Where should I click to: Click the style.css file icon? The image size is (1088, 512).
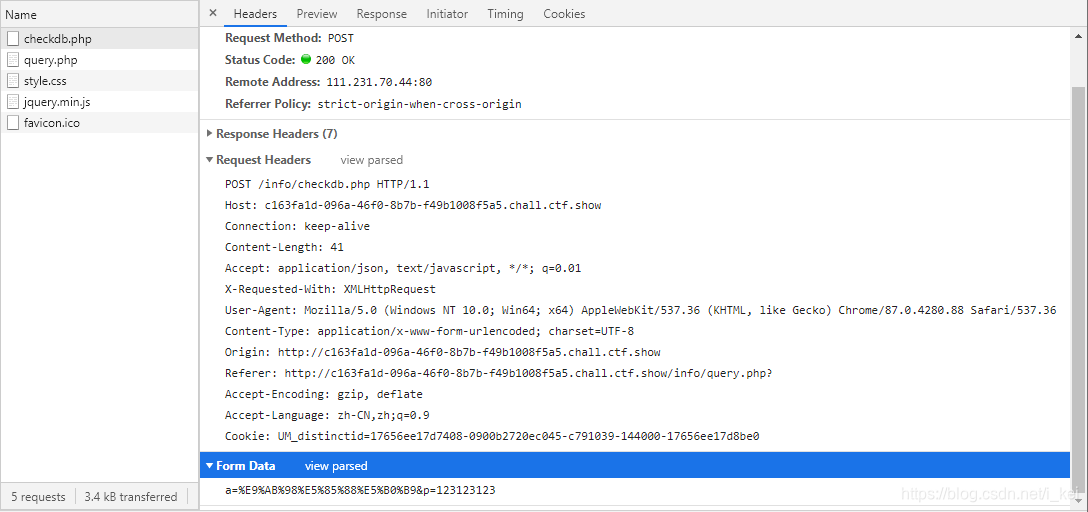(13, 80)
